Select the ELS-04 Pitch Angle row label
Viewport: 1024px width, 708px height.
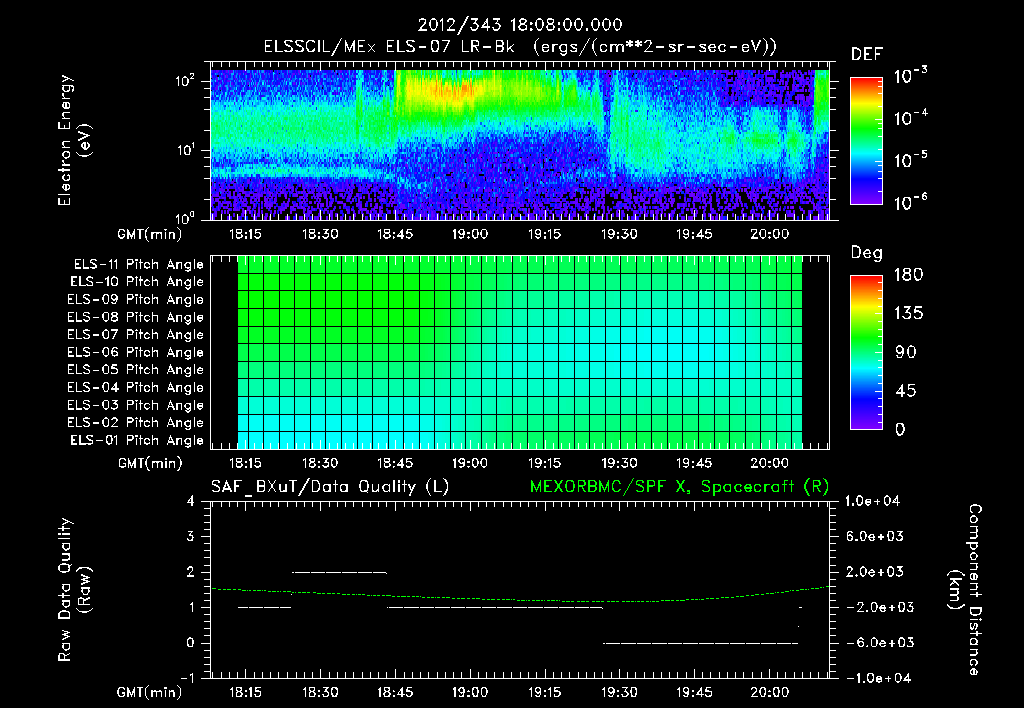[135, 387]
